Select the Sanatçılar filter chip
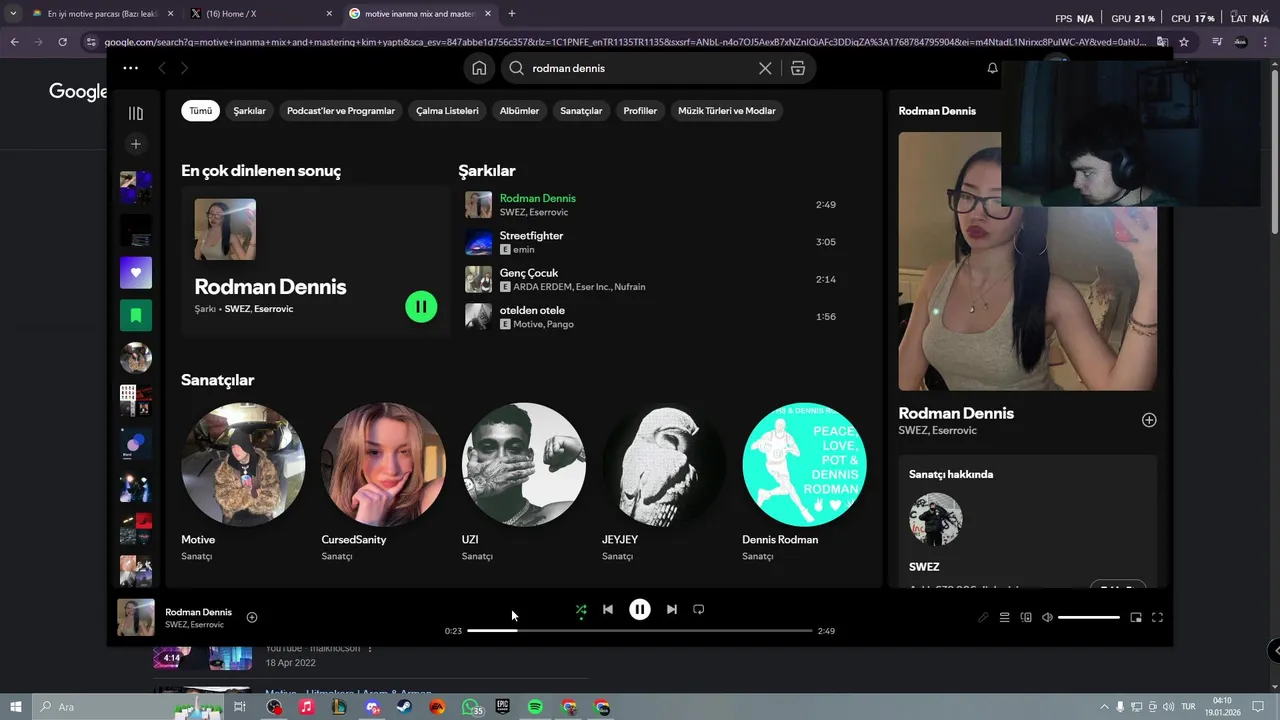Viewport: 1280px width, 720px height. 581,111
